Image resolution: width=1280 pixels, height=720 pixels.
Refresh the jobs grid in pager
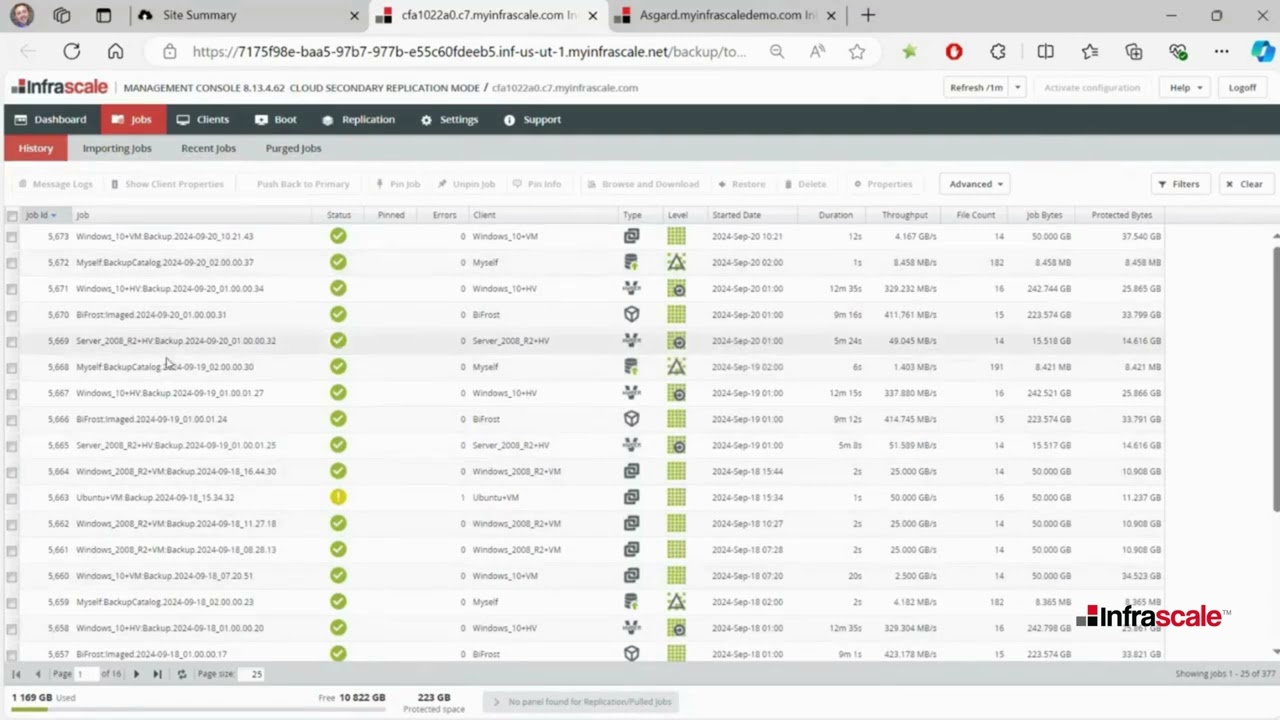(181, 674)
